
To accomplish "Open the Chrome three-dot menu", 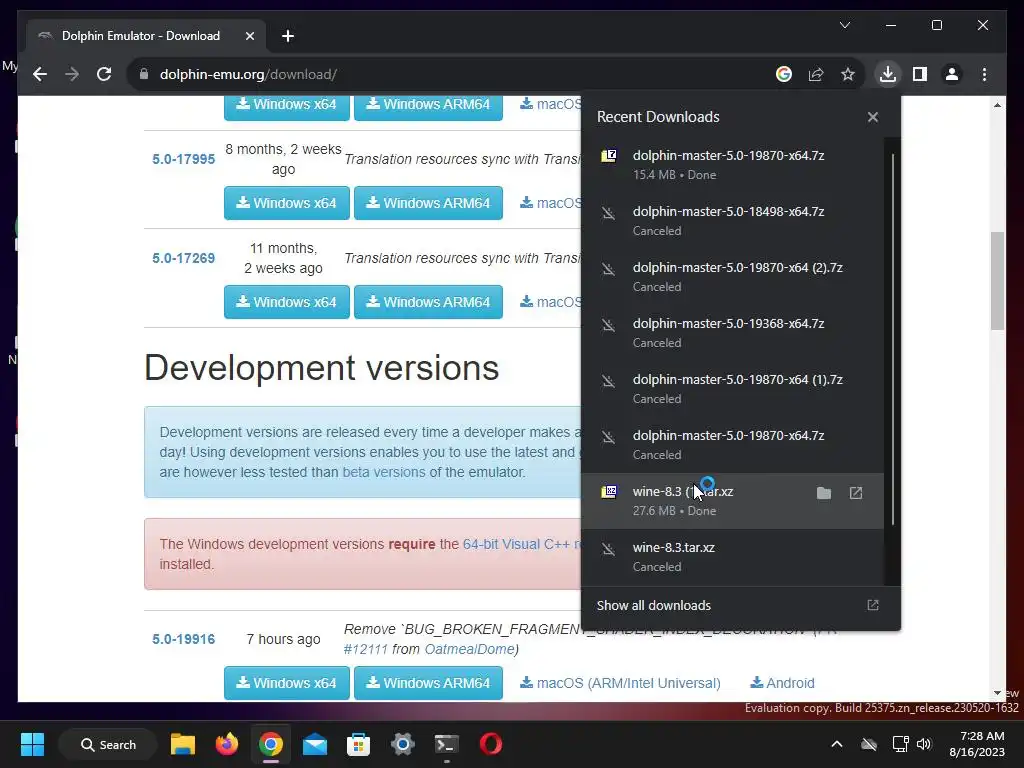I will click(x=984, y=74).
